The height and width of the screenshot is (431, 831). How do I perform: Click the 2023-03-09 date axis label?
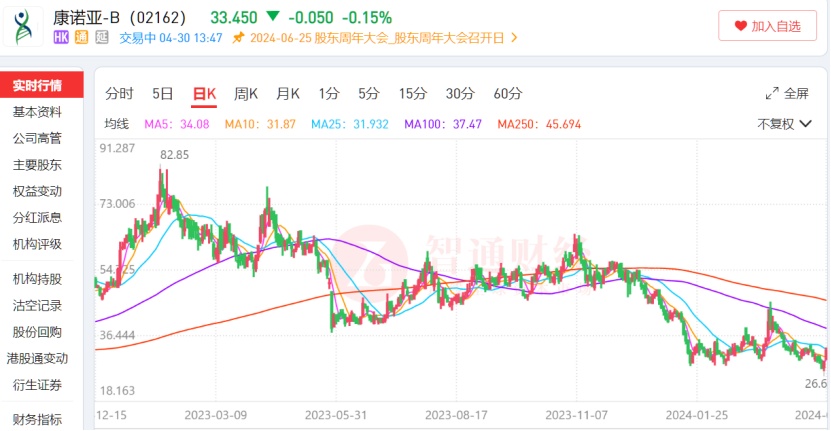[216, 415]
